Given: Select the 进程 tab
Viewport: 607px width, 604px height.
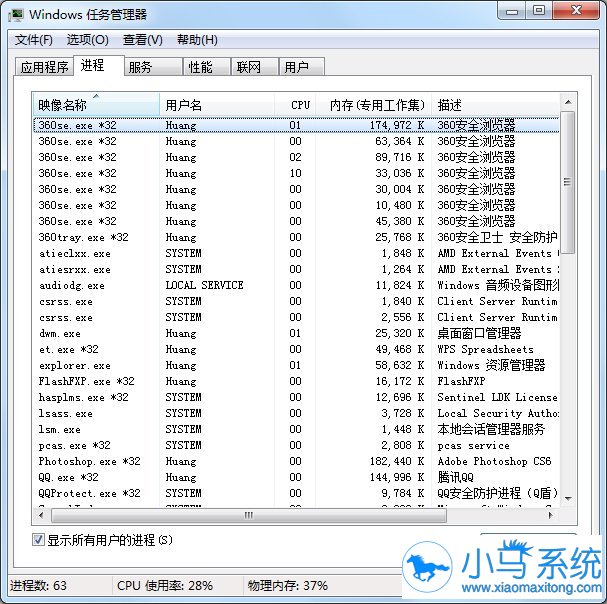Looking at the screenshot, I should pyautogui.click(x=99, y=65).
